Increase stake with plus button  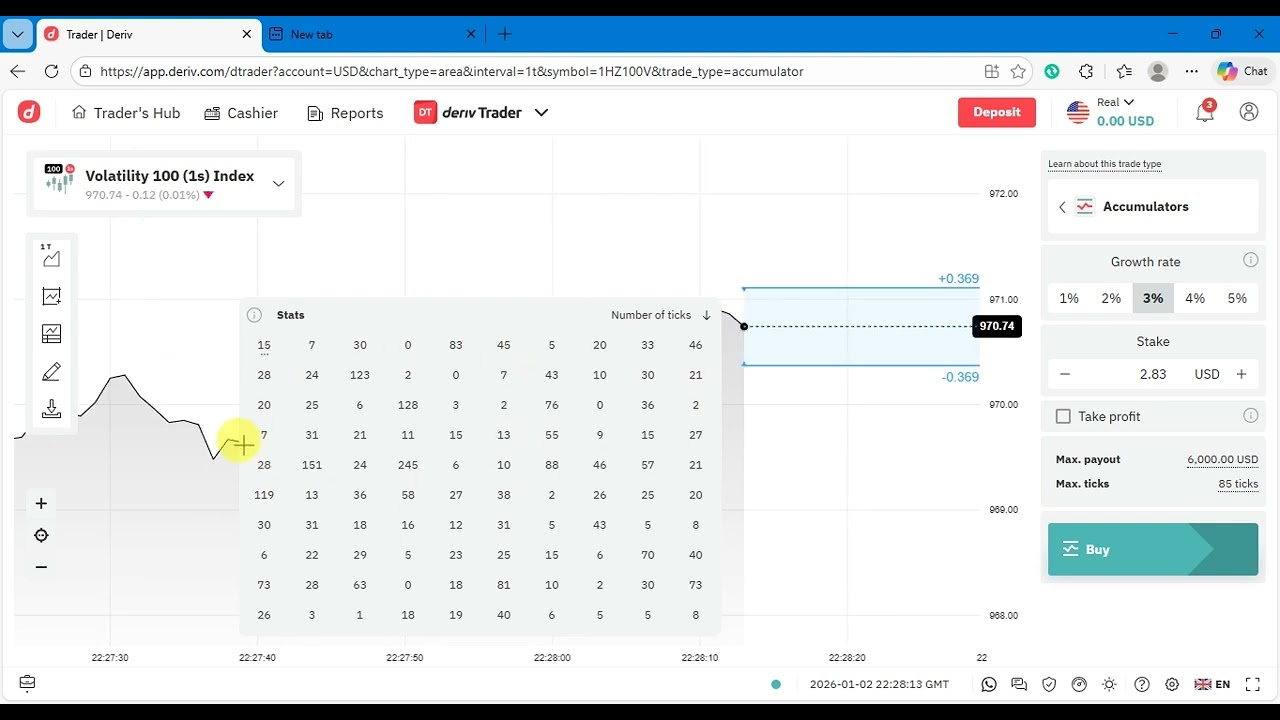point(1241,374)
